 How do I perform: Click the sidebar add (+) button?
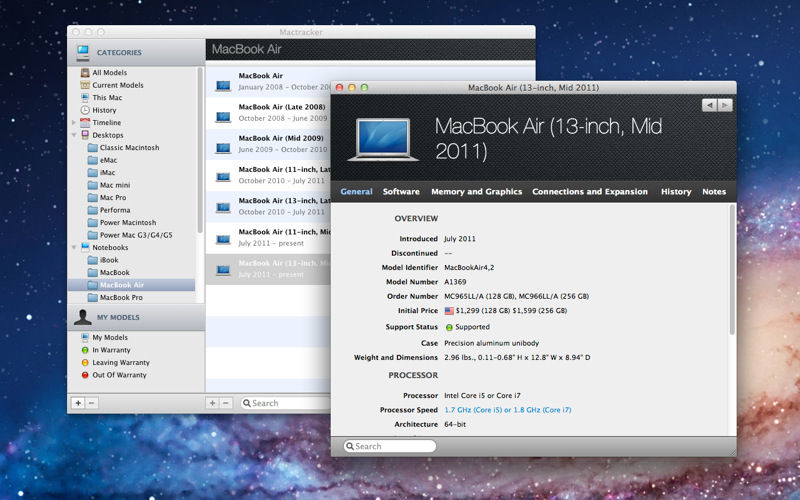(78, 403)
